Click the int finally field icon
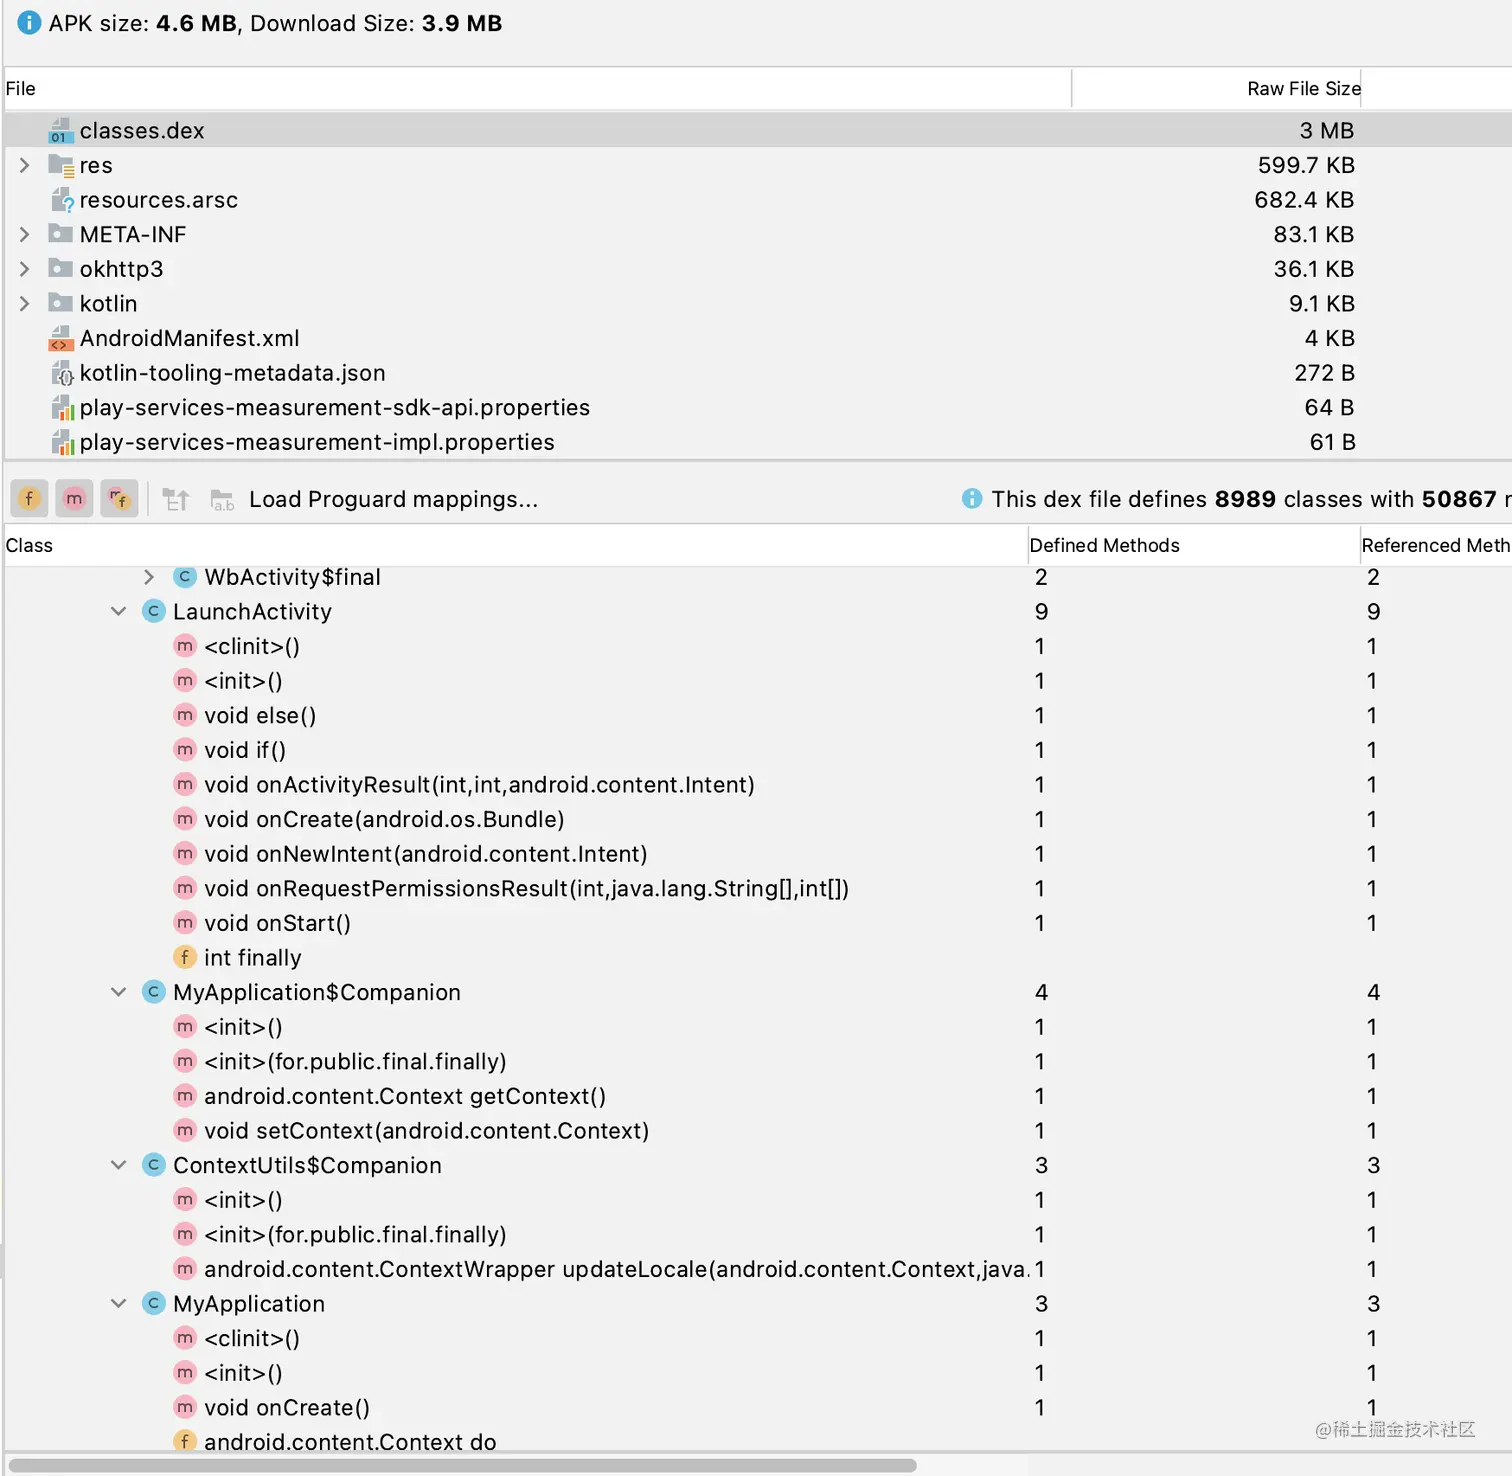The width and height of the screenshot is (1512, 1476). [185, 957]
